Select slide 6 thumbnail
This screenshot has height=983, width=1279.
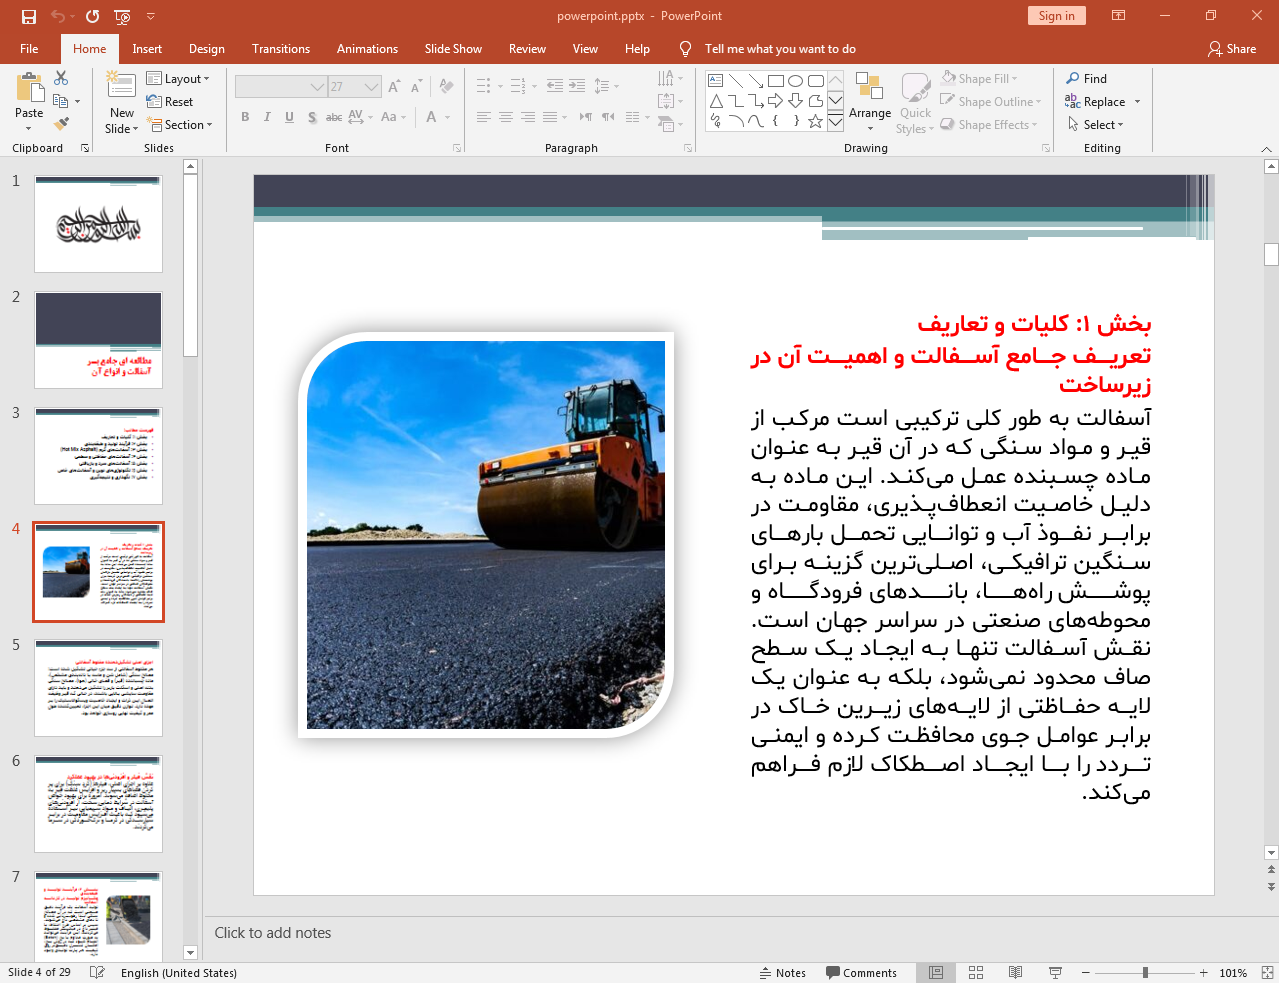click(x=98, y=804)
